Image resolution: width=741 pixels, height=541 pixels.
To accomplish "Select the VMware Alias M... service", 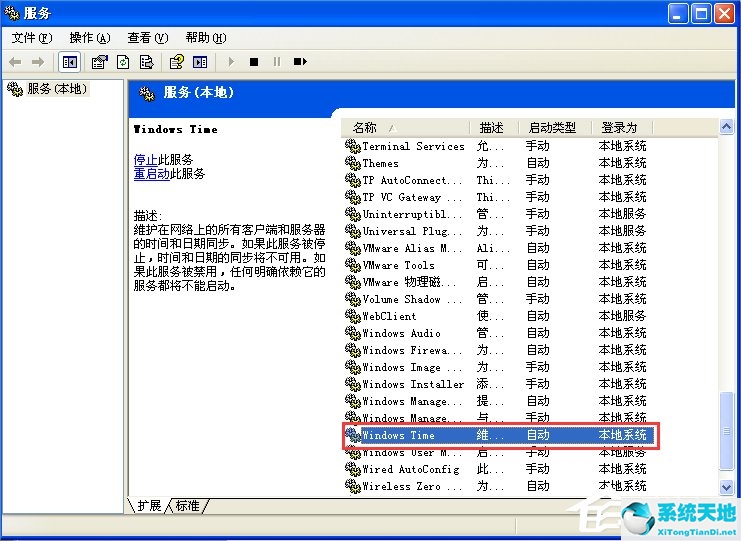I will [412, 248].
